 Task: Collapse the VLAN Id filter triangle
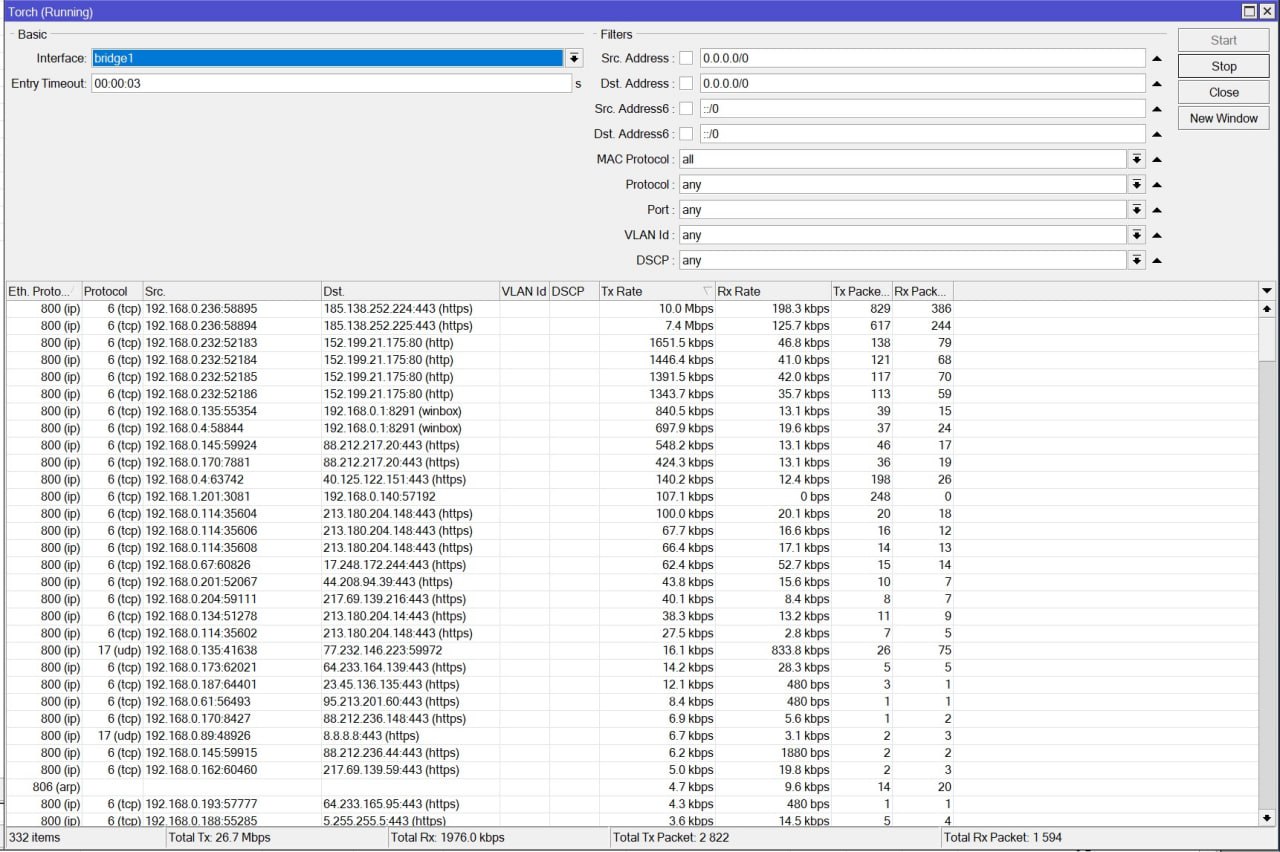click(1157, 235)
